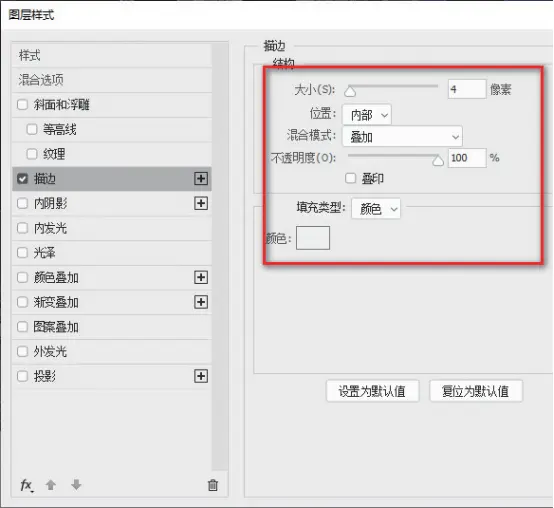Enable the 外发光 checkbox
Viewport: 554px width, 508px height.
pyautogui.click(x=22, y=352)
